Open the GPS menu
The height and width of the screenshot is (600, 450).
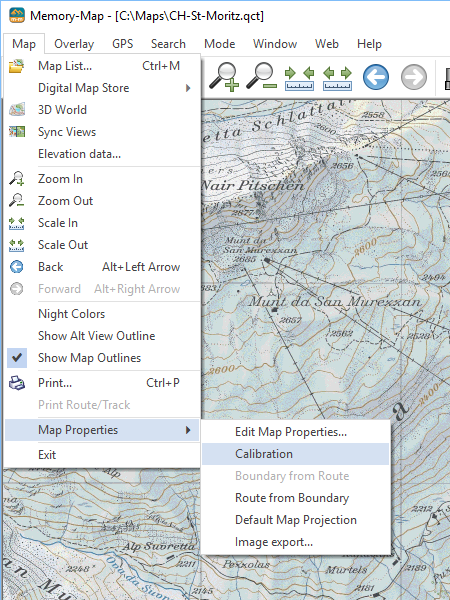122,44
